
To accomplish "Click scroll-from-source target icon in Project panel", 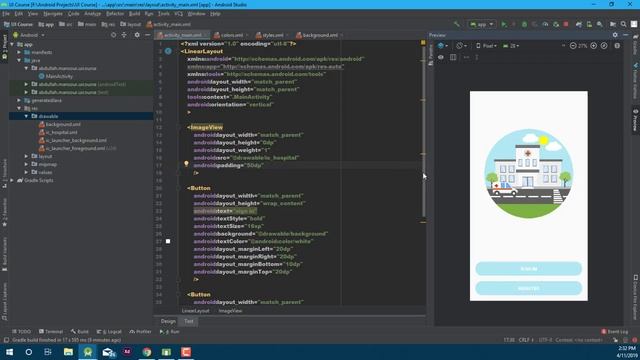I will (113, 35).
